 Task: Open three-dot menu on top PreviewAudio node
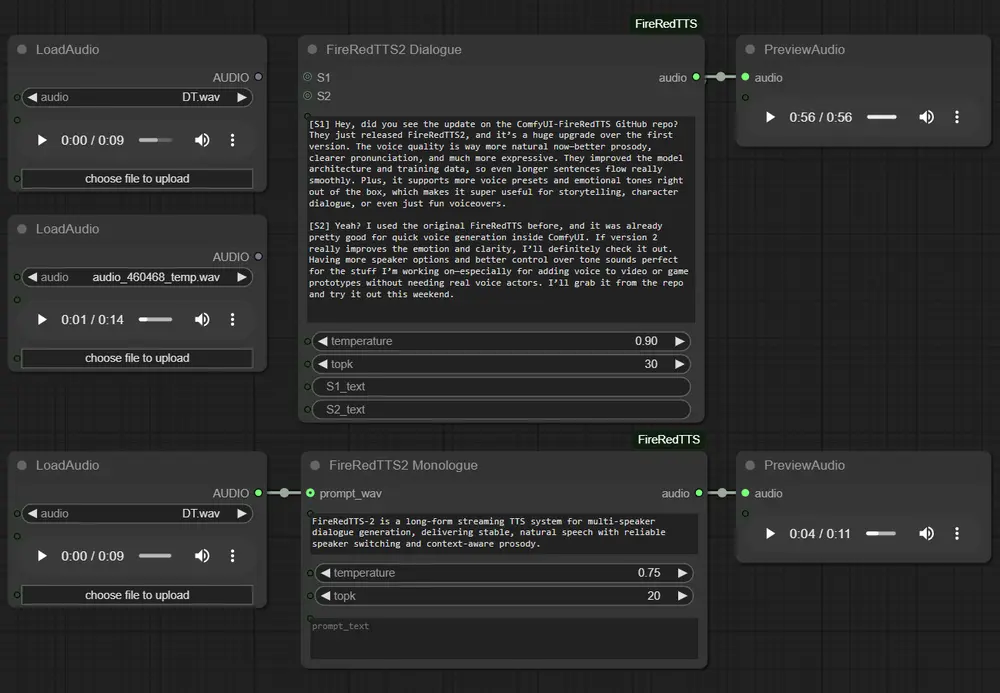(x=957, y=117)
